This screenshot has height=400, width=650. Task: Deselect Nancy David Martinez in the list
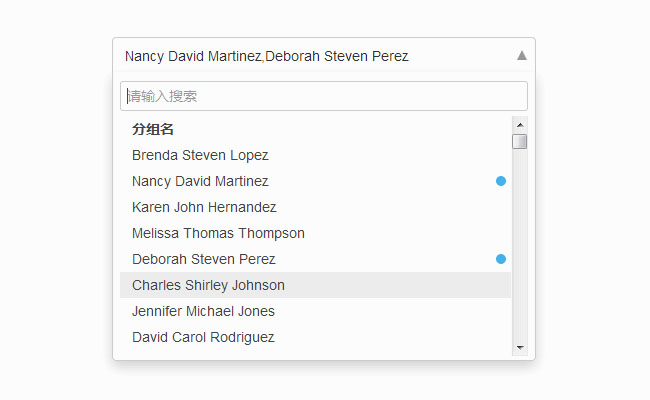click(x=200, y=181)
